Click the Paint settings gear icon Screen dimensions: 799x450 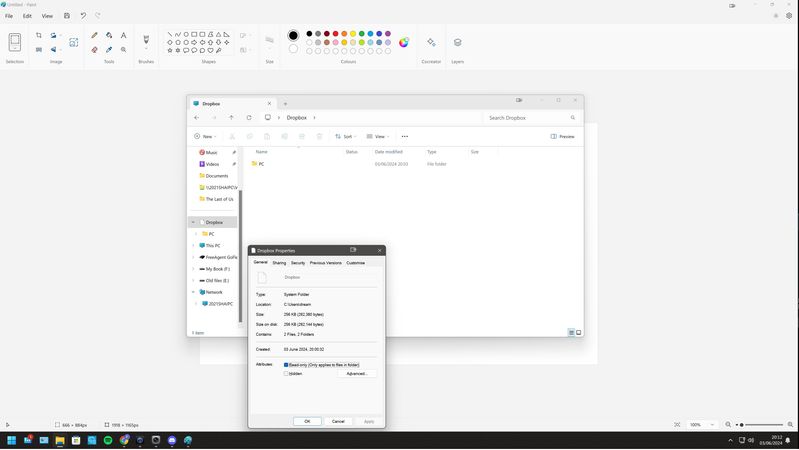click(x=789, y=16)
